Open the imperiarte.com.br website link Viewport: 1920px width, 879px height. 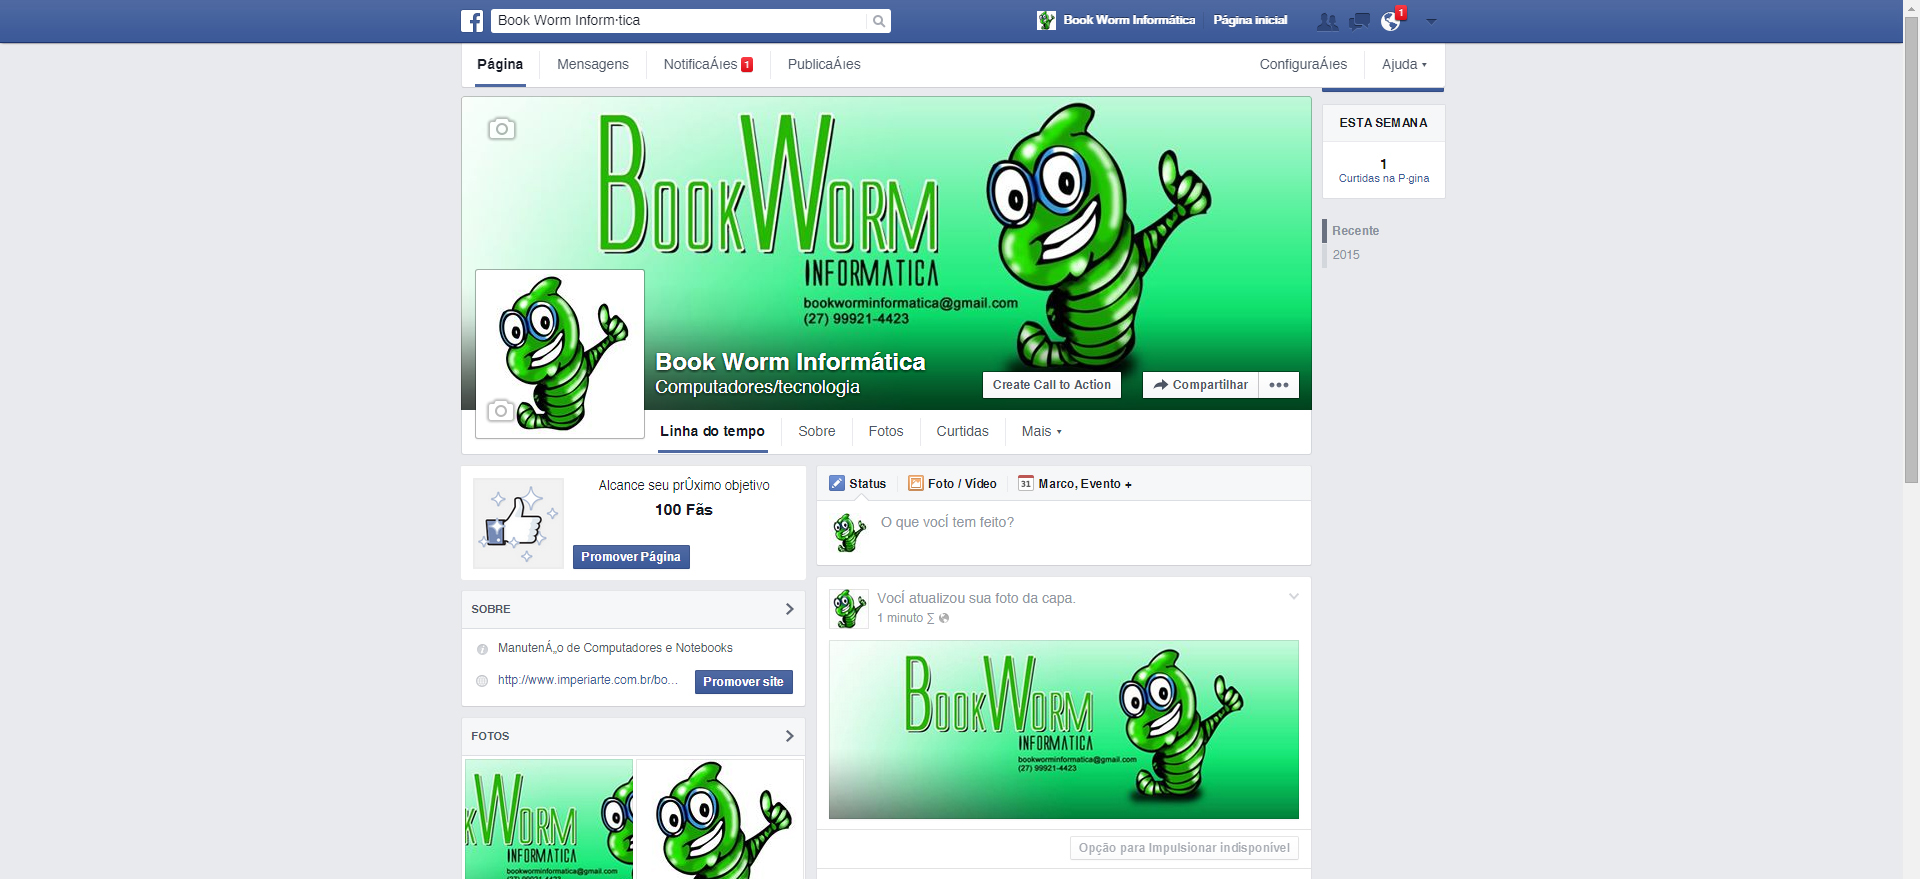(587, 680)
